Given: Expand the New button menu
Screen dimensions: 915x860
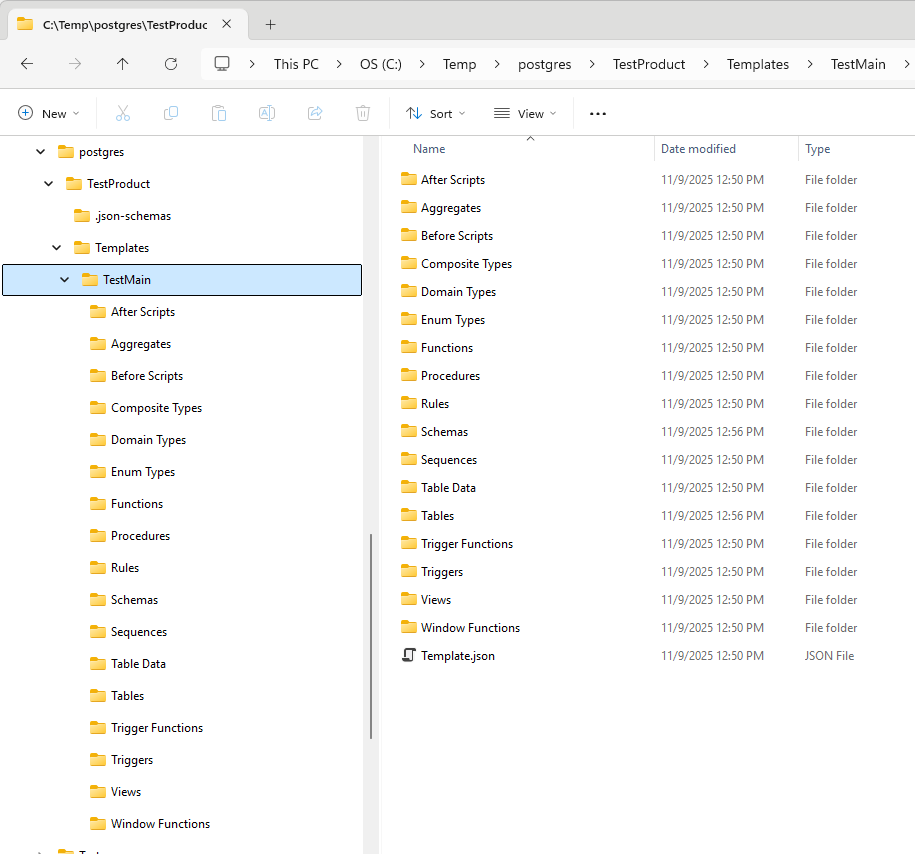Looking at the screenshot, I should (x=48, y=113).
